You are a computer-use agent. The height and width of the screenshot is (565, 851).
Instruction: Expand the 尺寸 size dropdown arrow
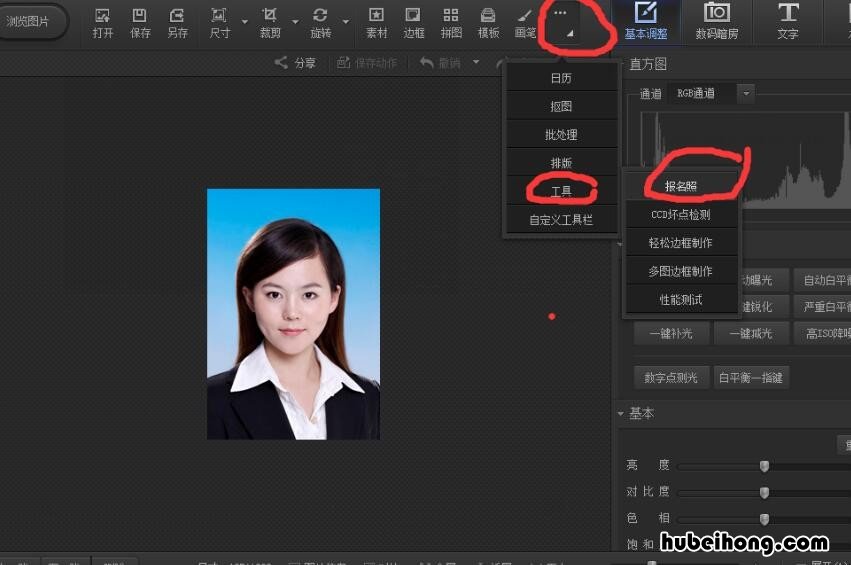click(244, 22)
